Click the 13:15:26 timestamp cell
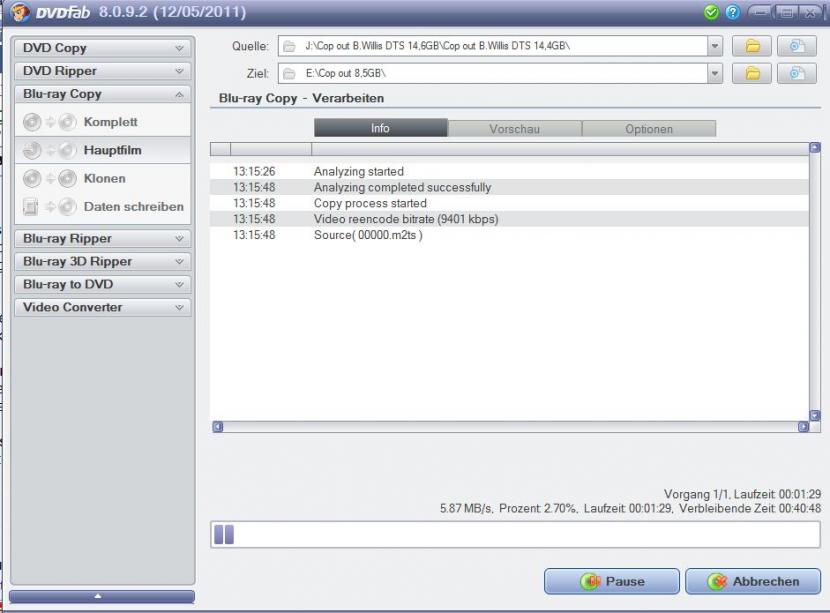Image resolution: width=830 pixels, height=613 pixels. tap(254, 172)
